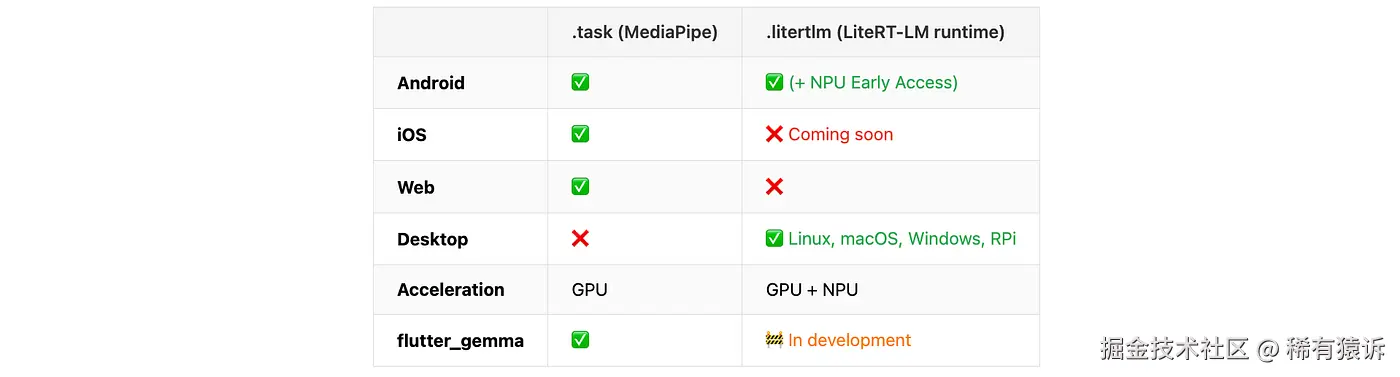1400x377 pixels.
Task: Click the green checkmark in iOS MediaPipe cell
Action: tap(580, 134)
